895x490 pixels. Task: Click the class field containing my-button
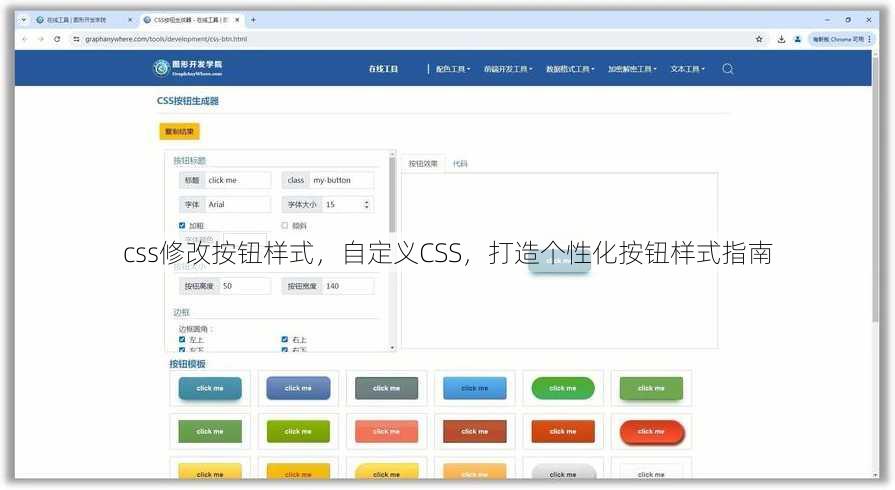click(x=341, y=180)
